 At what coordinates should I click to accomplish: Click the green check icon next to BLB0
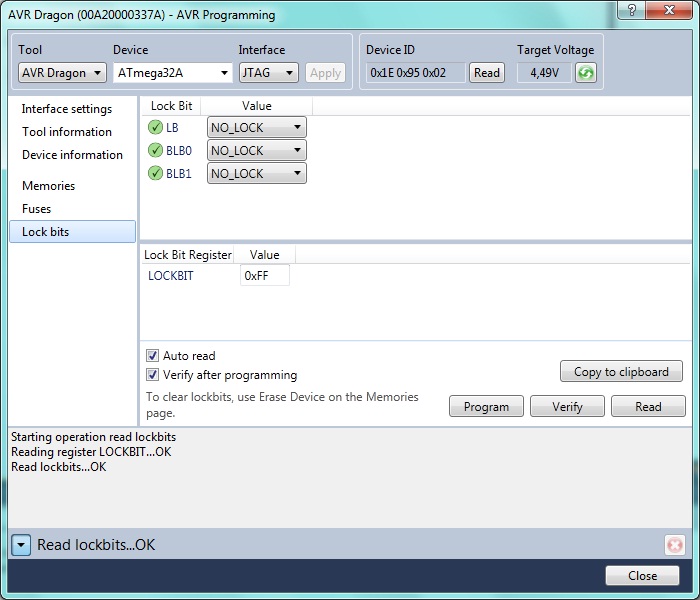pyautogui.click(x=155, y=150)
